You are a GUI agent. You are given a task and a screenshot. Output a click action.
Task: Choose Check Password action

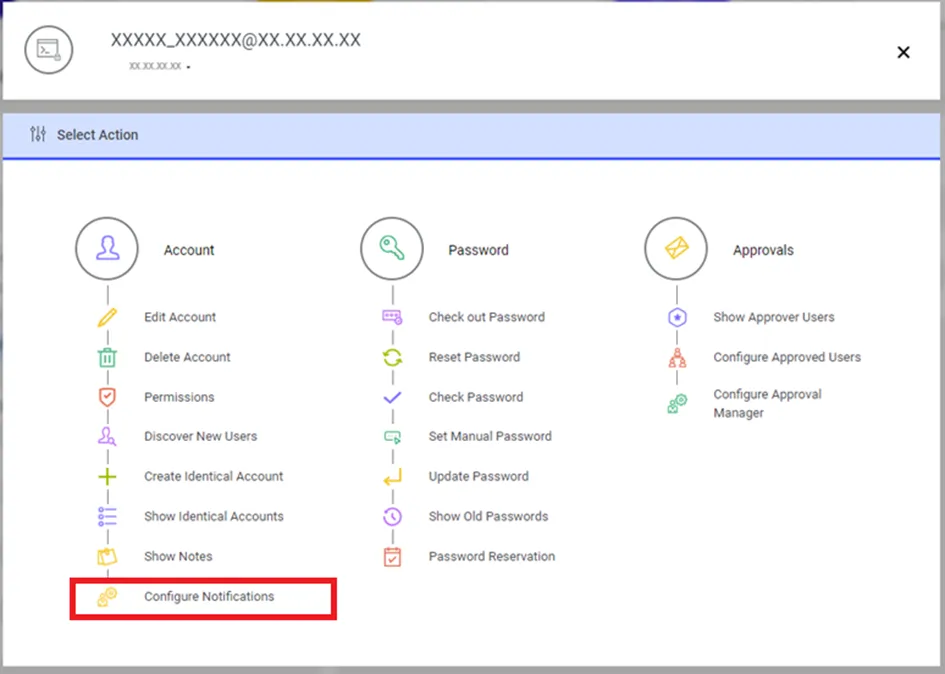coord(476,397)
